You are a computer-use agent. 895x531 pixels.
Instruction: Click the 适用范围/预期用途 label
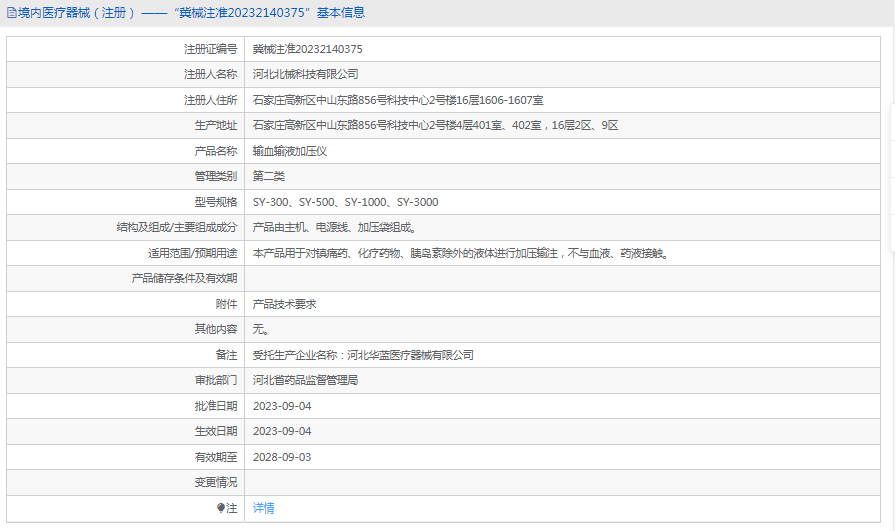click(192, 253)
